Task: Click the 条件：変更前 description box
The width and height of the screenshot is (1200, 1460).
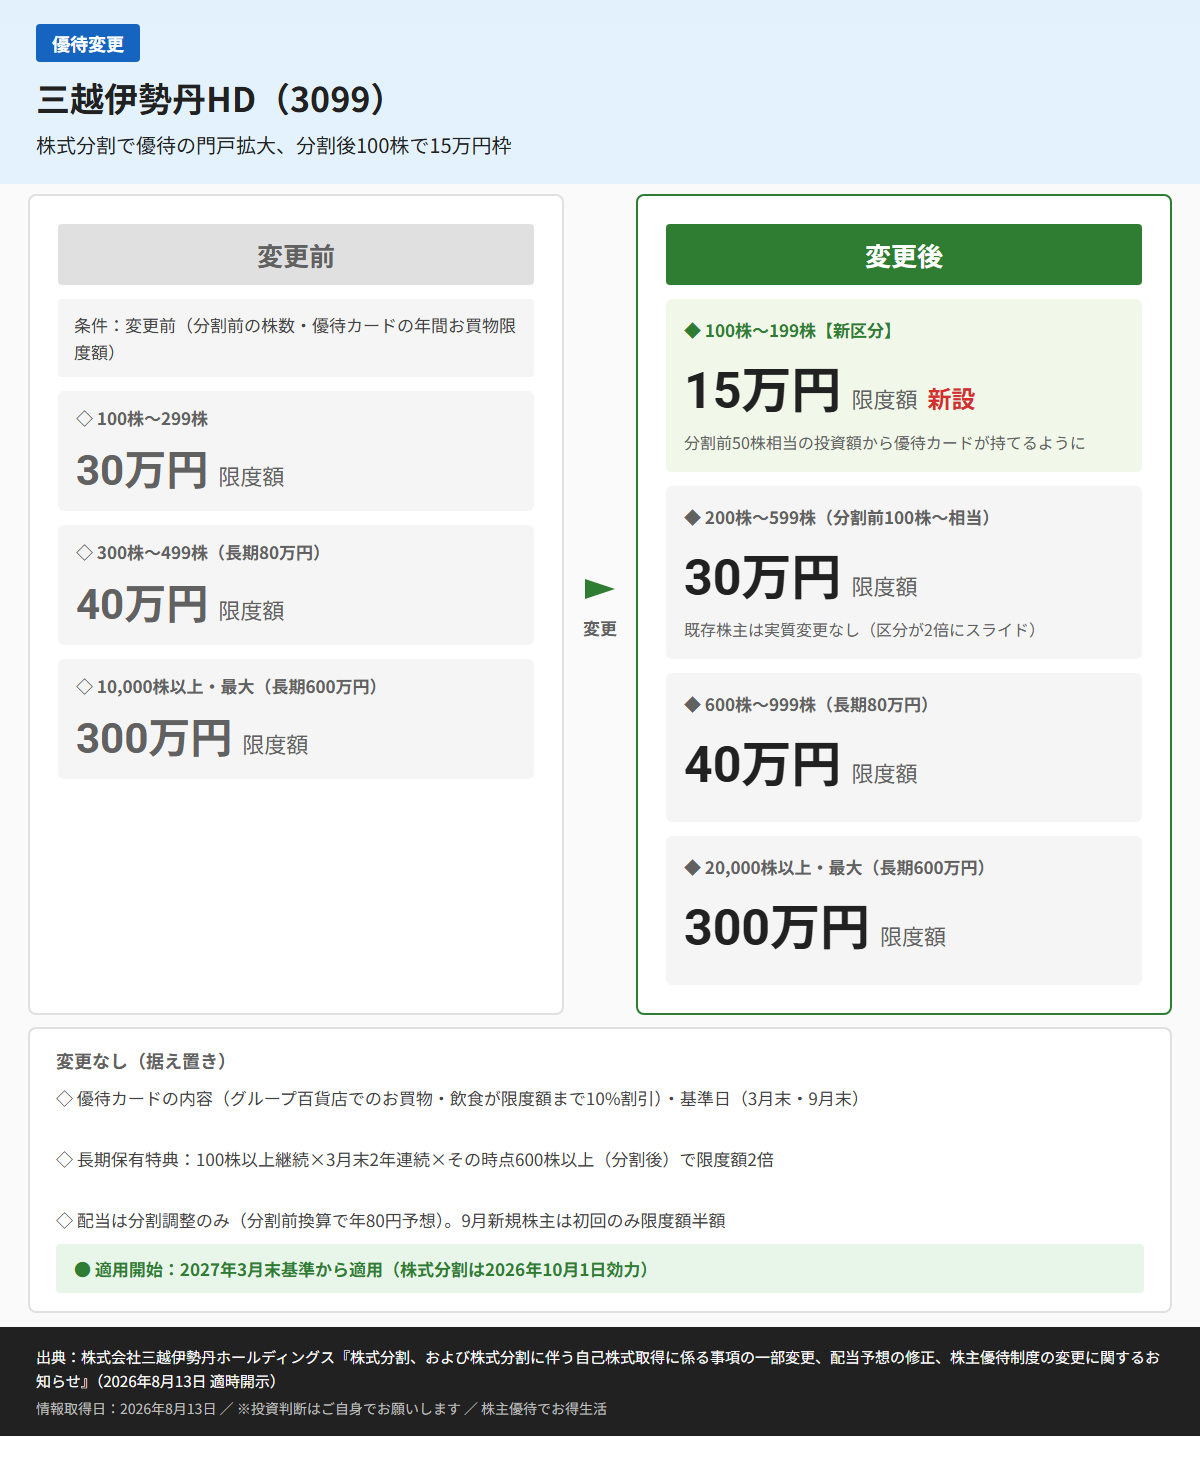Action: tap(296, 338)
